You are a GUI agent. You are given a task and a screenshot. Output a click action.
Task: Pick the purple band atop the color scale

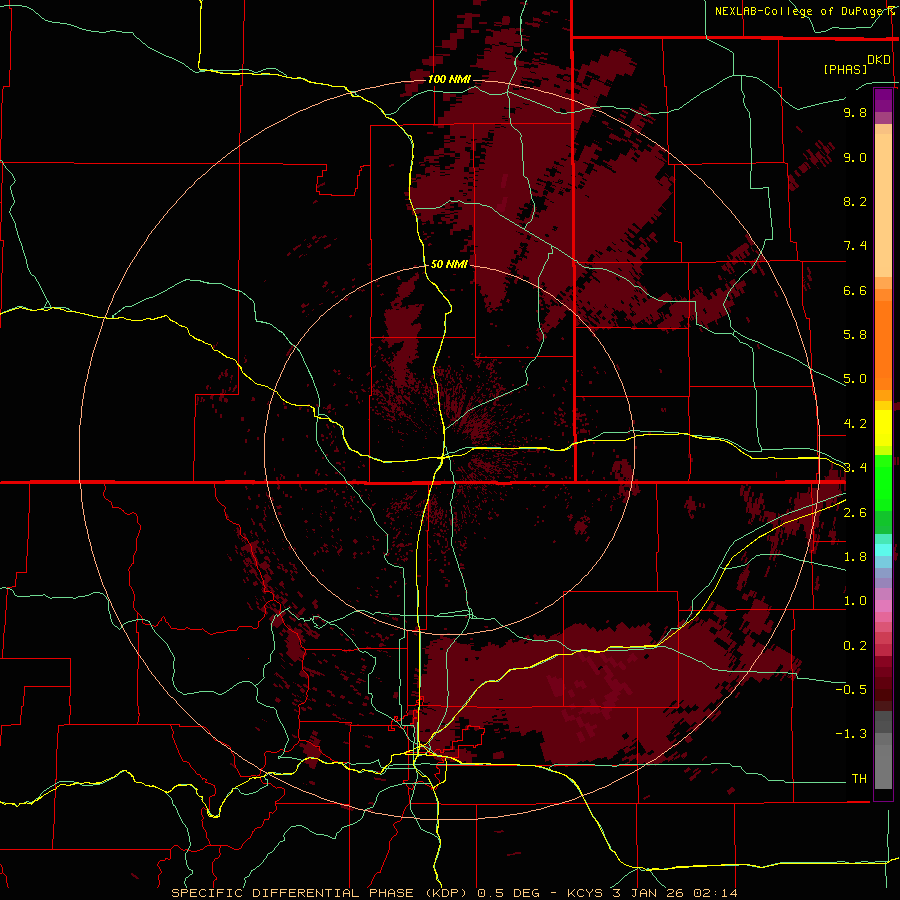(x=883, y=100)
